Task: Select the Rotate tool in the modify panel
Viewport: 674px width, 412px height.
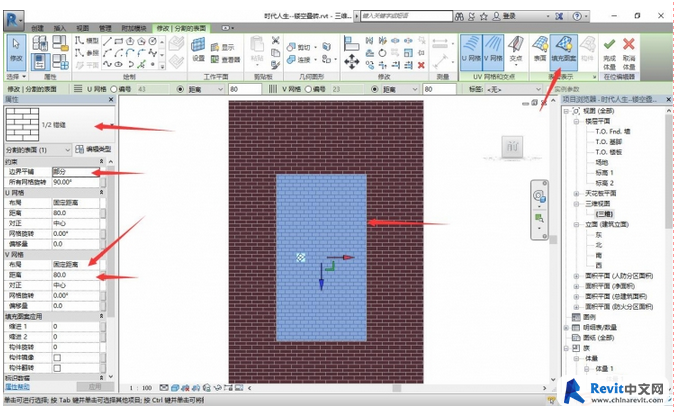Action: (382, 53)
